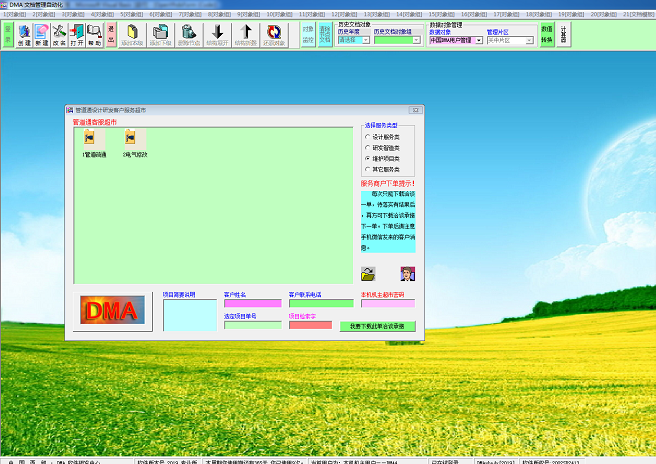The width and height of the screenshot is (656, 464).
Task: Click the yellow folder add-same-level icon
Action: [132, 35]
